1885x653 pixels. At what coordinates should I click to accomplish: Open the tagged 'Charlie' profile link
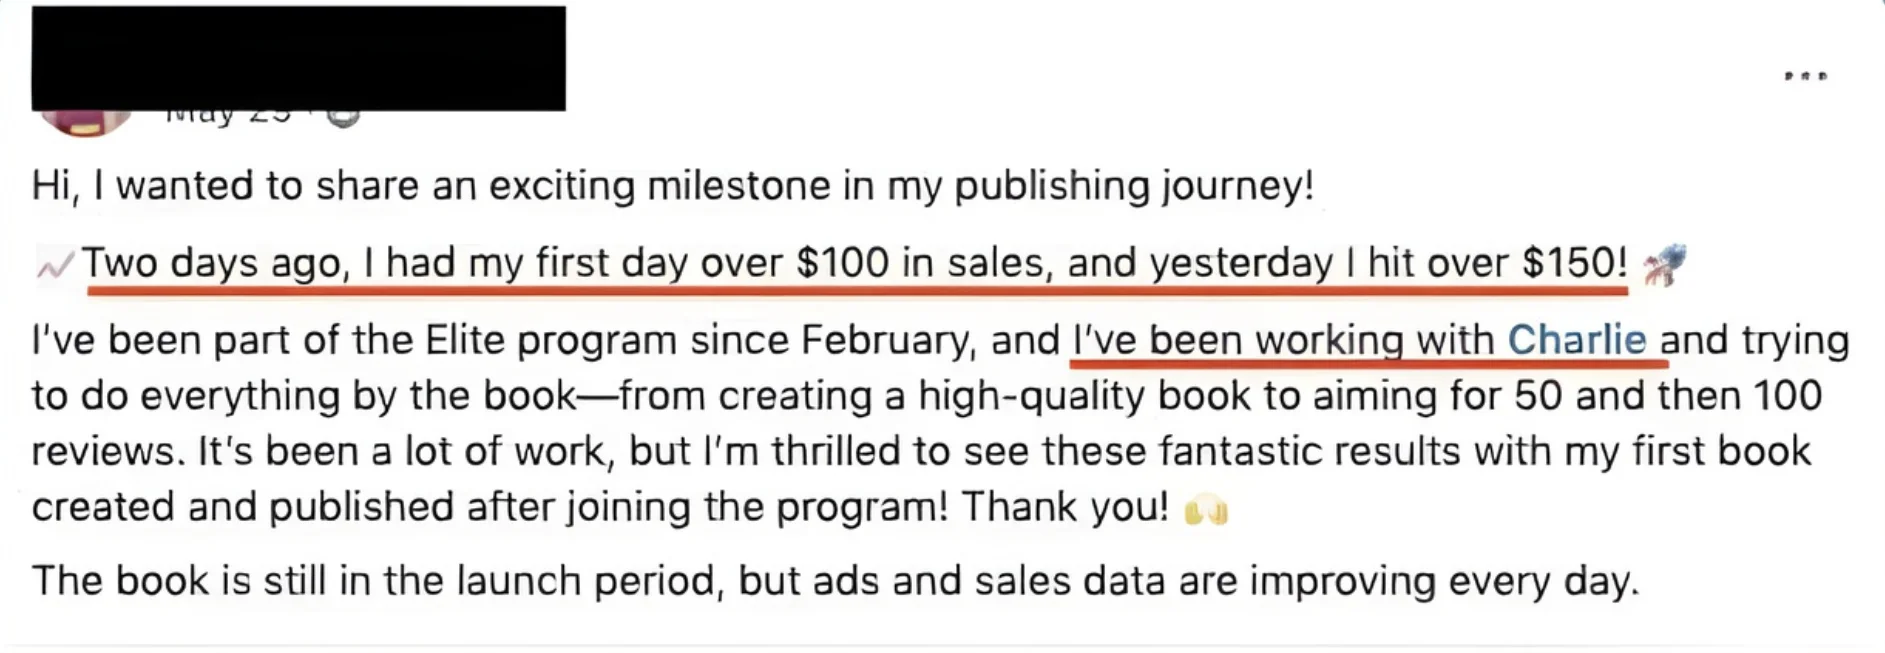coord(1576,340)
